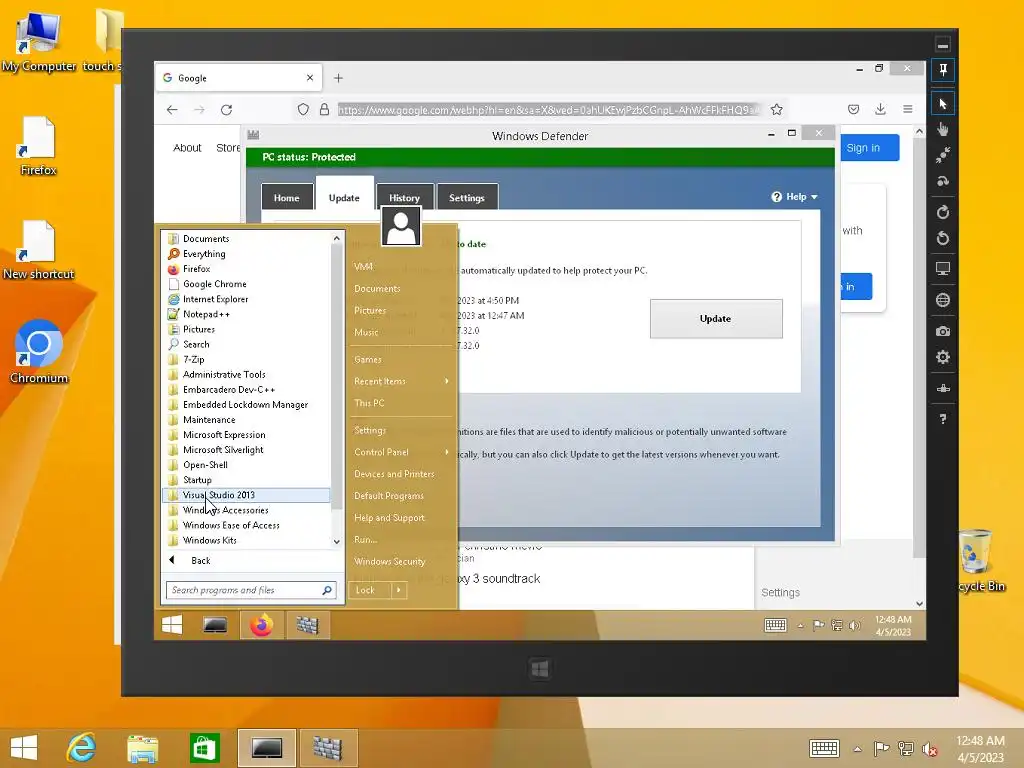
Task: Open Internet Explorer from Start menu list
Action: click(246, 299)
